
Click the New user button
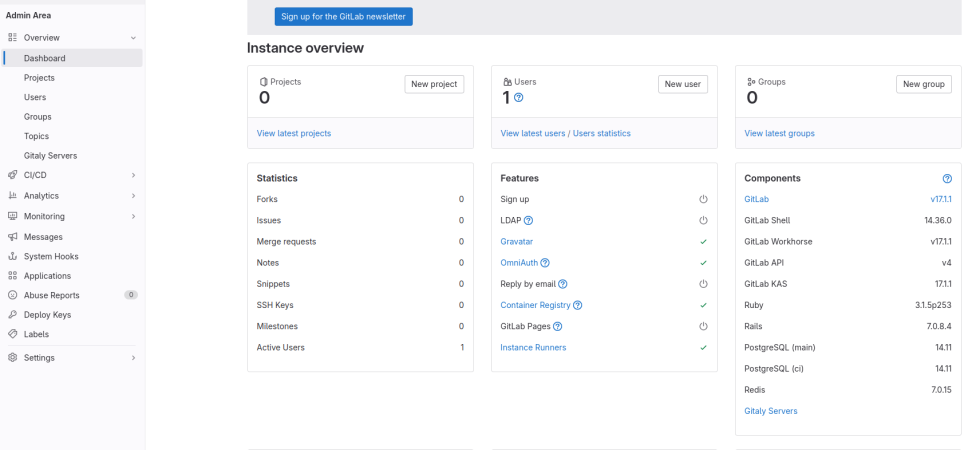click(682, 84)
